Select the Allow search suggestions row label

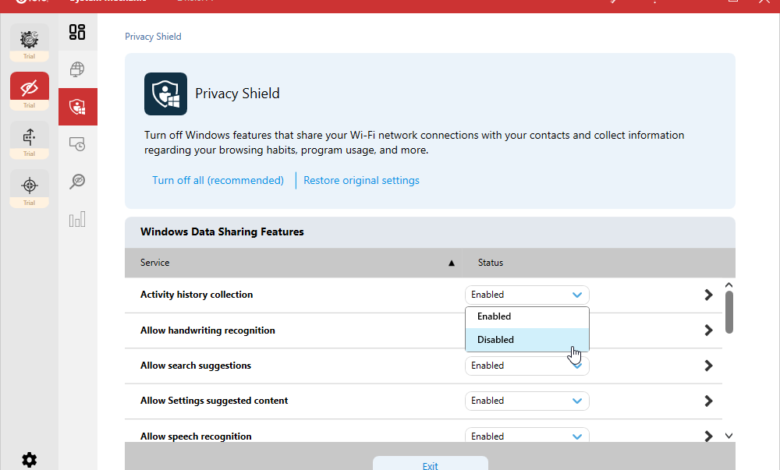195,366
